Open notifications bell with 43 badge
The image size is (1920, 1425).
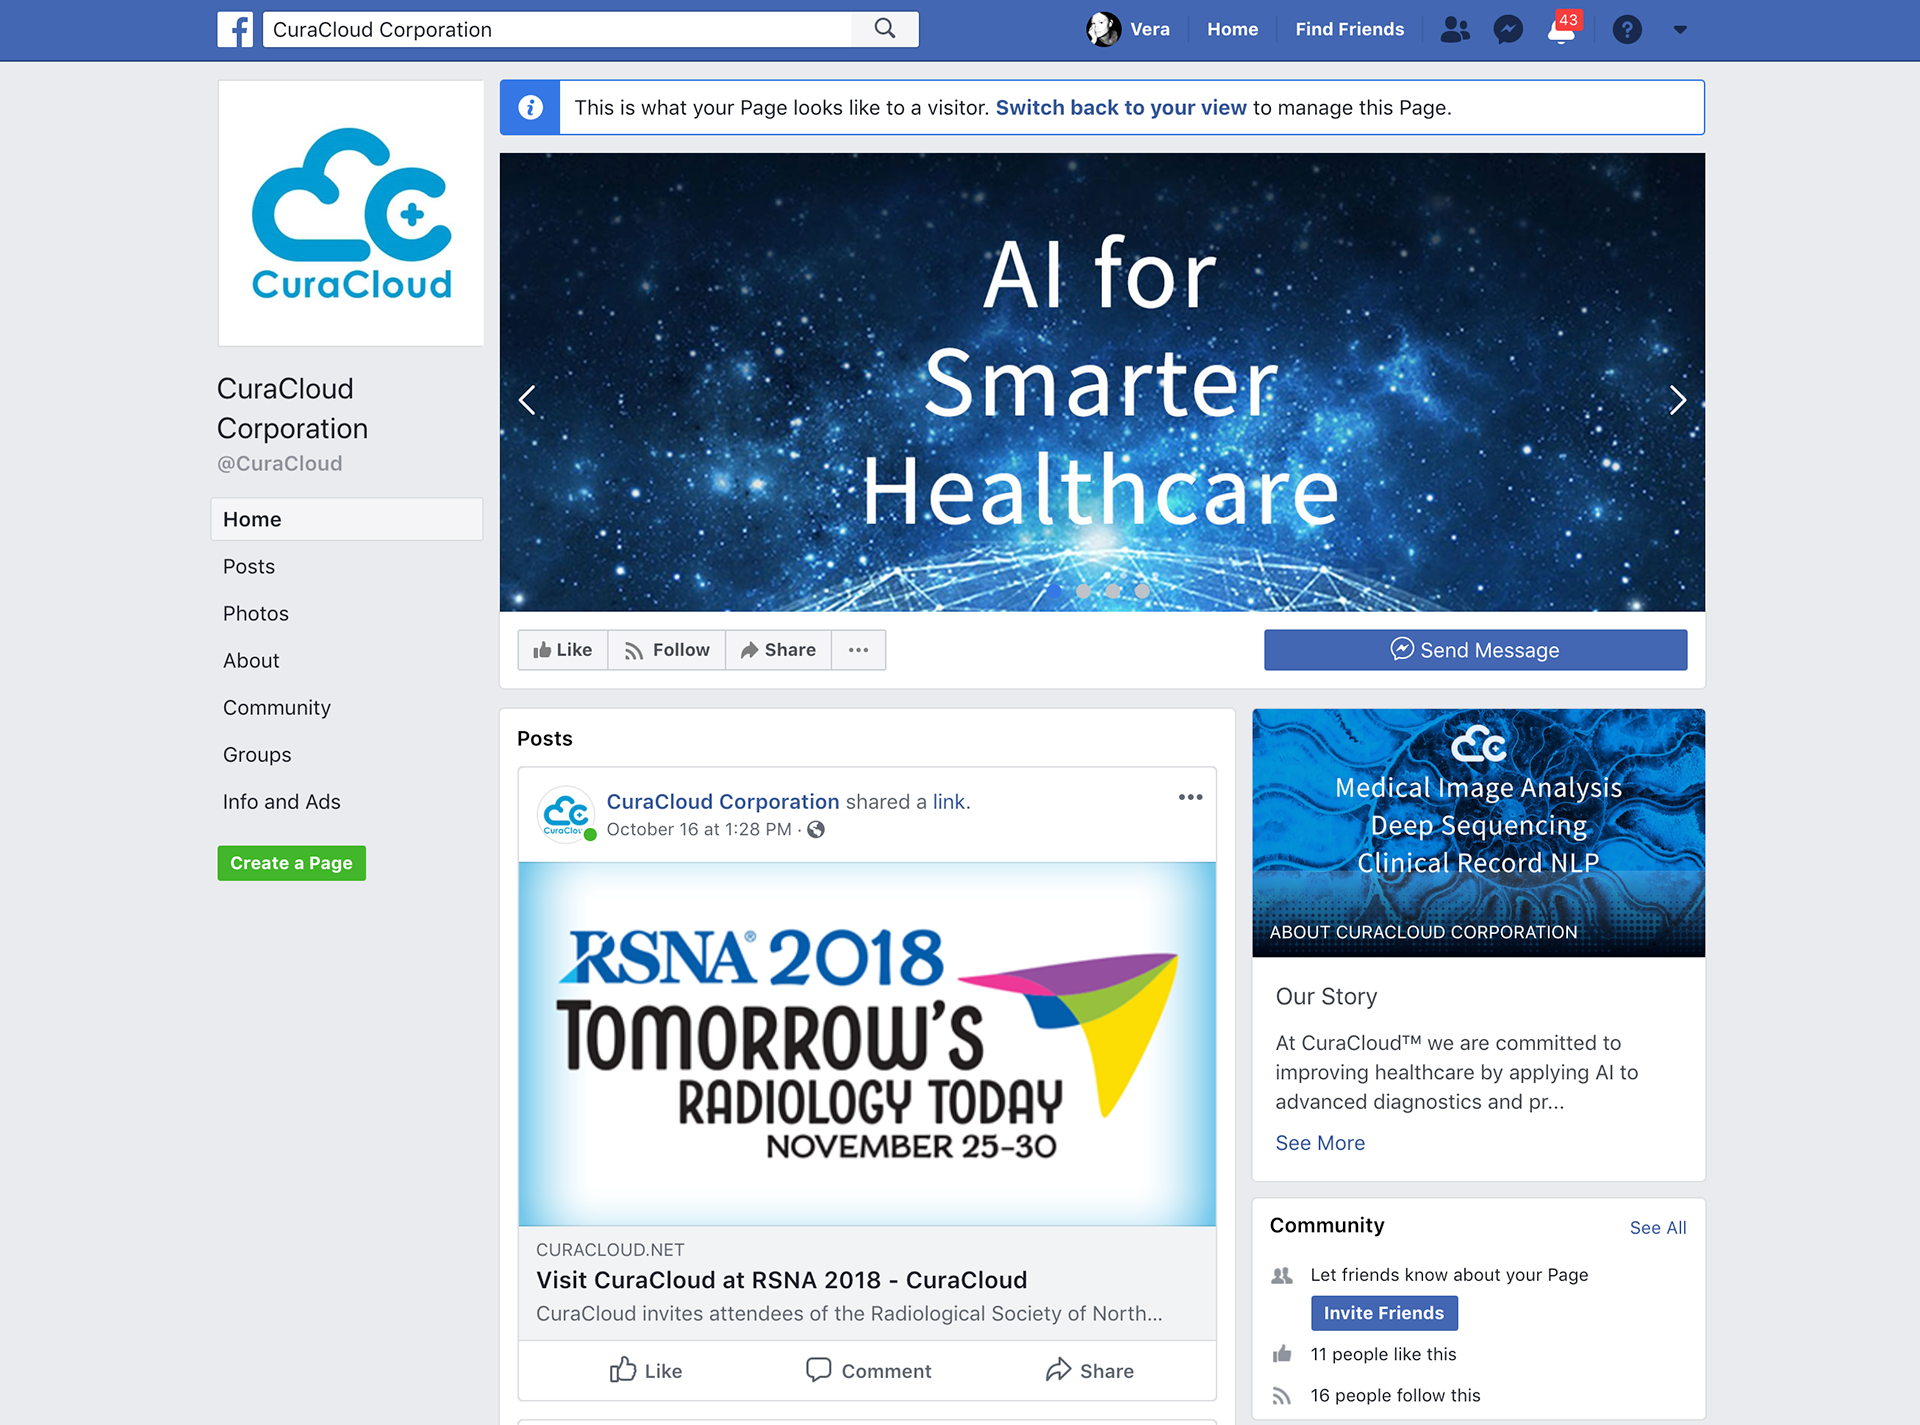pyautogui.click(x=1561, y=30)
